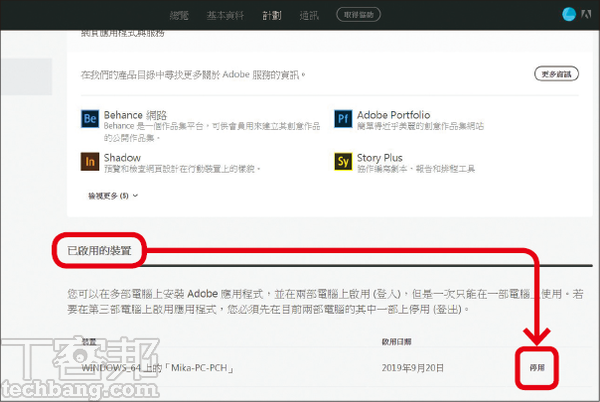Screen dimensions: 600x402
Task: Open the Adobe Portfolio title link
Action: pos(393,115)
